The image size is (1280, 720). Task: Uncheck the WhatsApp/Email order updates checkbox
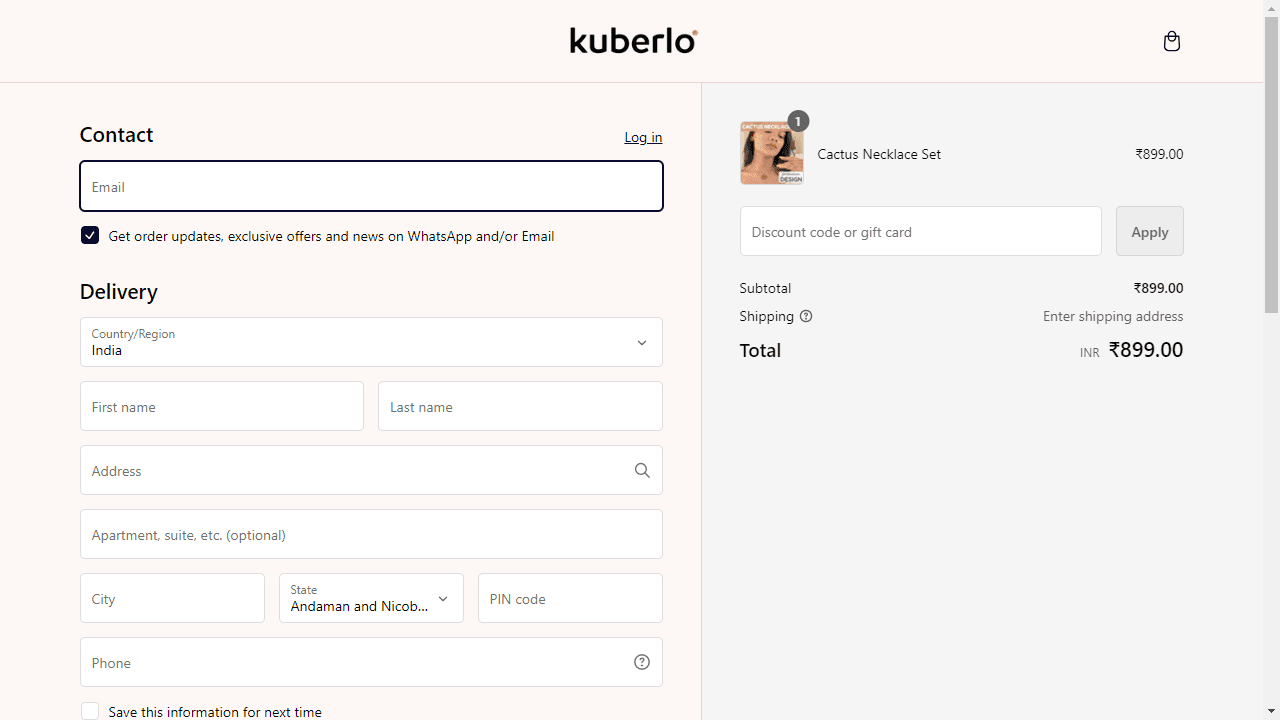90,235
